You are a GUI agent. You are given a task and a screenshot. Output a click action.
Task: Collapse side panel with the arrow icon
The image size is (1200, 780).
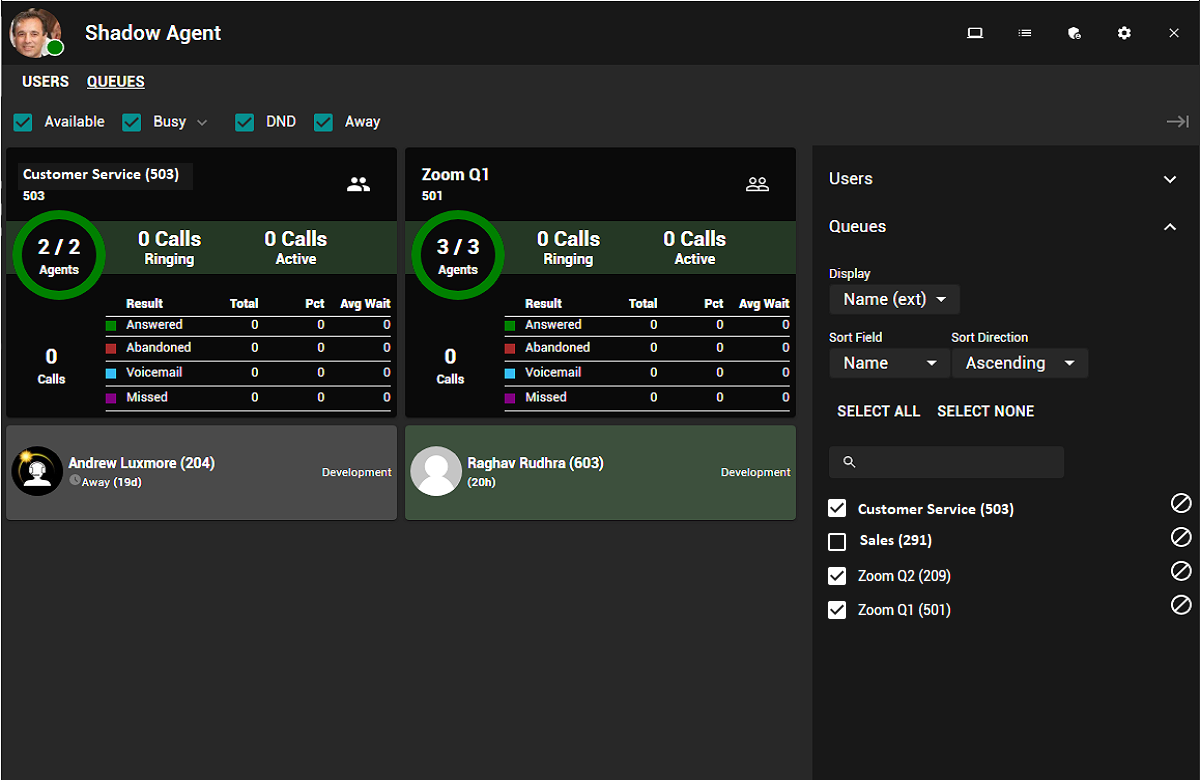point(1177,122)
